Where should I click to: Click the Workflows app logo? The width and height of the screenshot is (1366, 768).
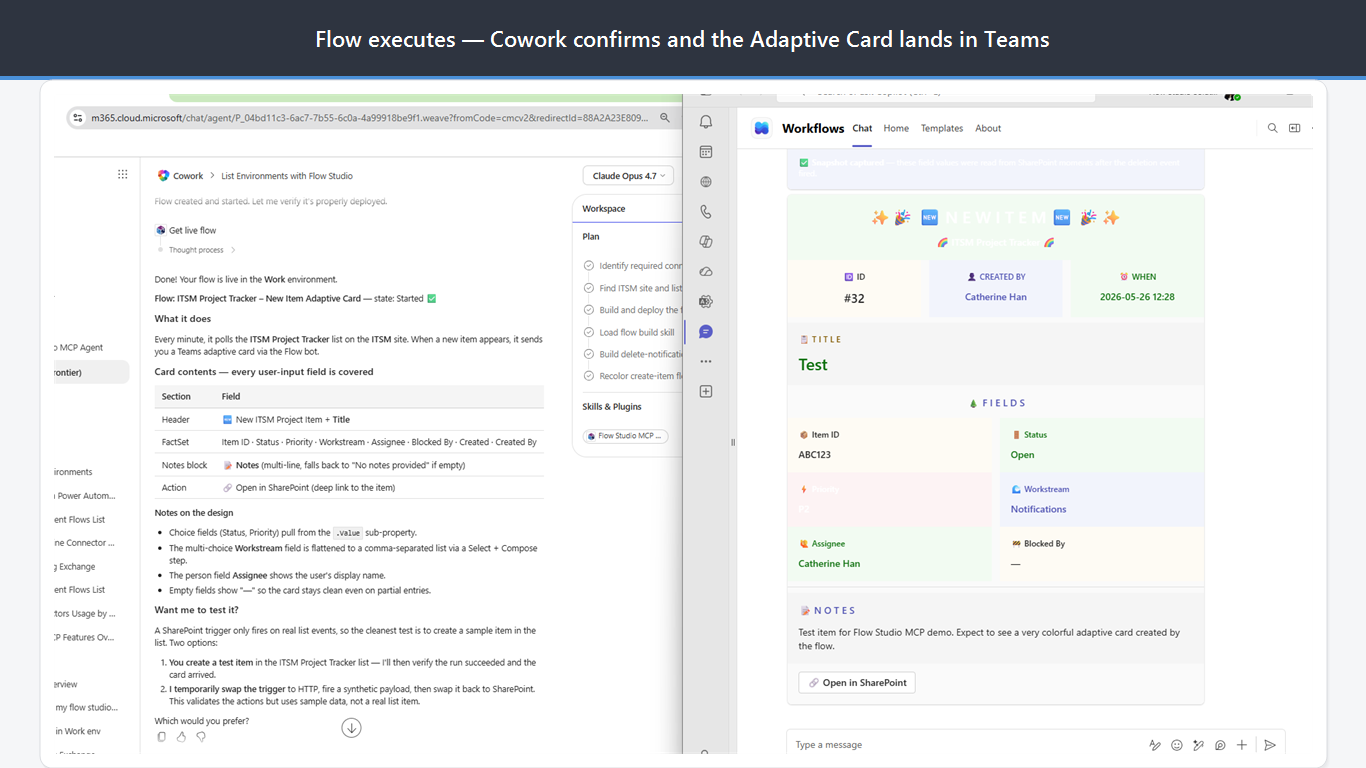(x=762, y=128)
